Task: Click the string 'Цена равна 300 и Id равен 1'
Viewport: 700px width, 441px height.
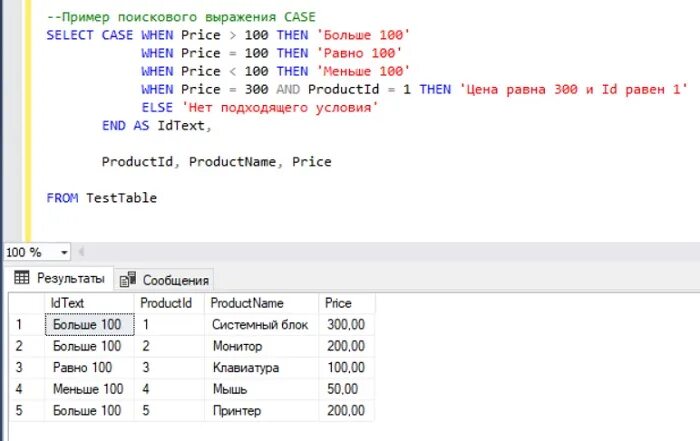Action: click(574, 89)
